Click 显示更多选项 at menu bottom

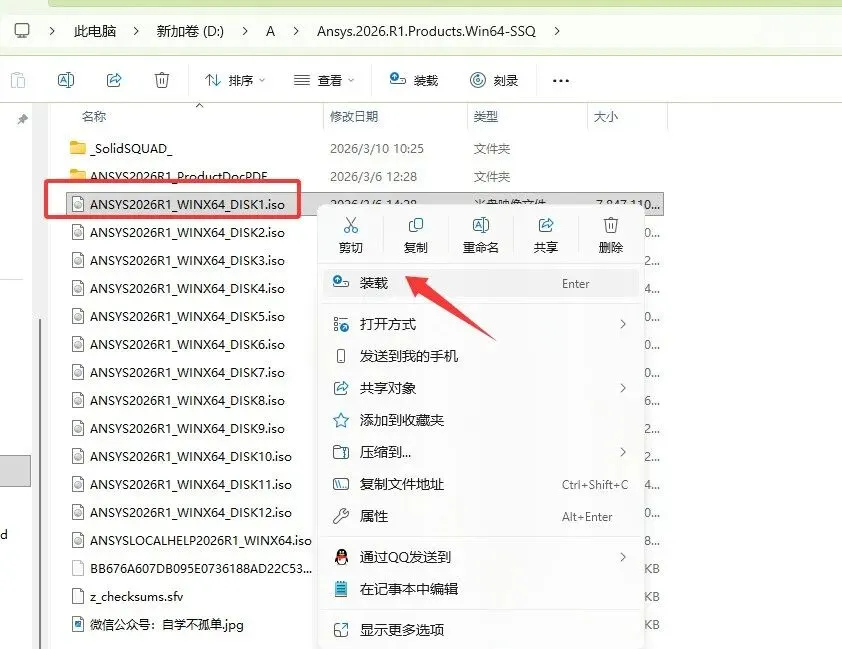pyautogui.click(x=481, y=630)
